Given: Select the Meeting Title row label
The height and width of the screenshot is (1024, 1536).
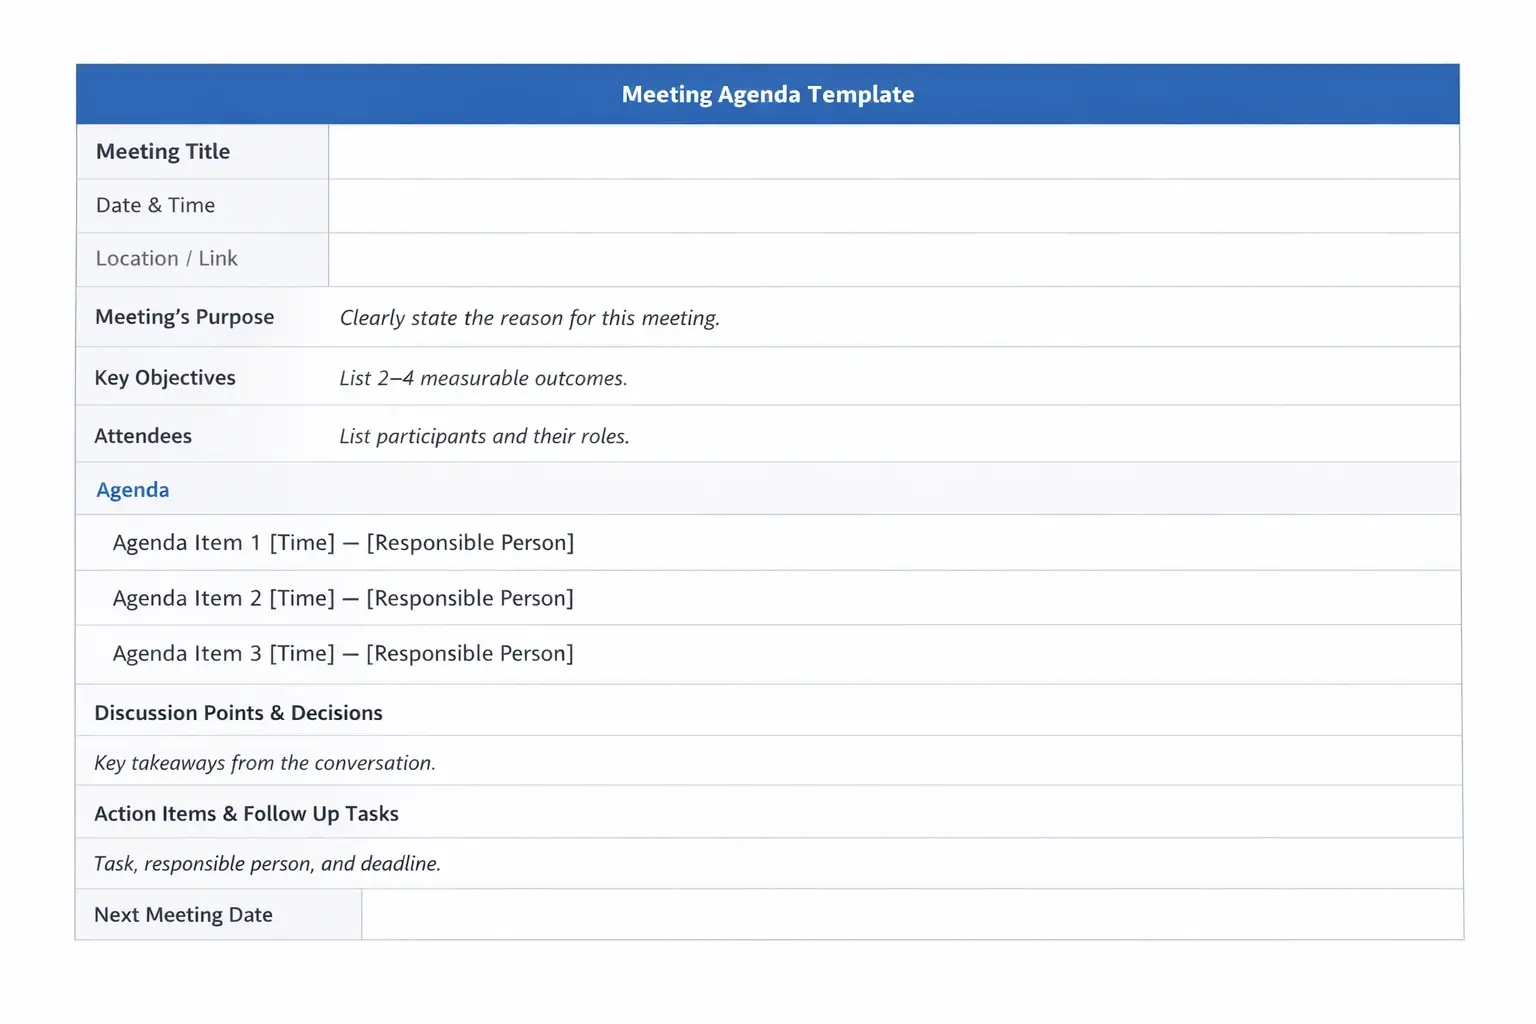Looking at the screenshot, I should (x=163, y=151).
